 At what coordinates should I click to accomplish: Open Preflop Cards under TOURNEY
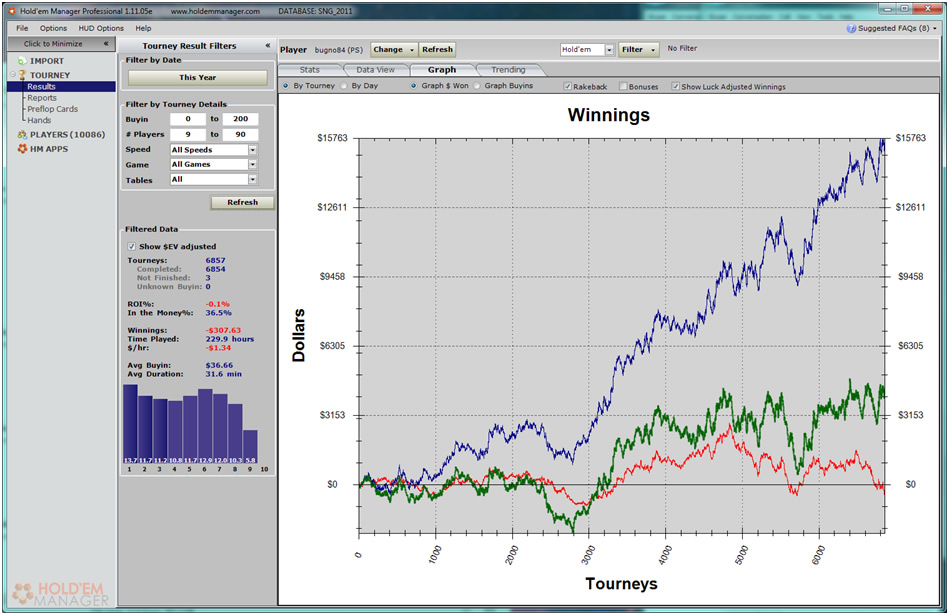[52, 109]
